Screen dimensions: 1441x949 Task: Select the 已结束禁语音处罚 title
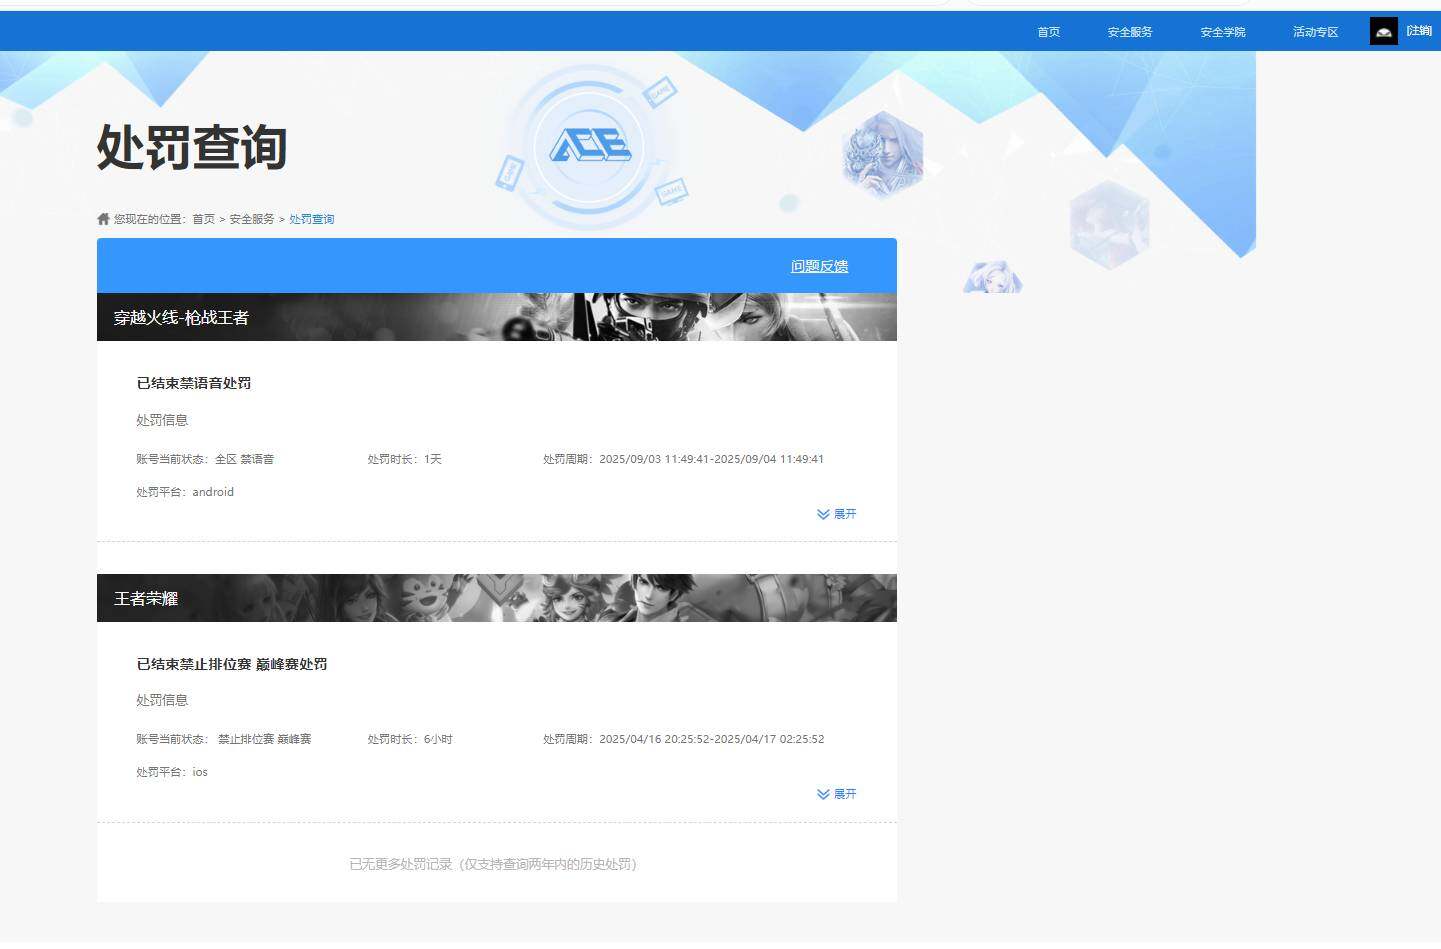coord(194,383)
